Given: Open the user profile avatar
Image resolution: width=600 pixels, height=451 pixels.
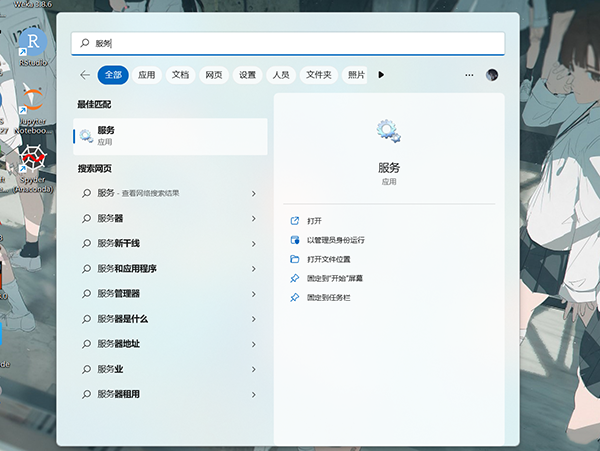Looking at the screenshot, I should pyautogui.click(x=492, y=75).
